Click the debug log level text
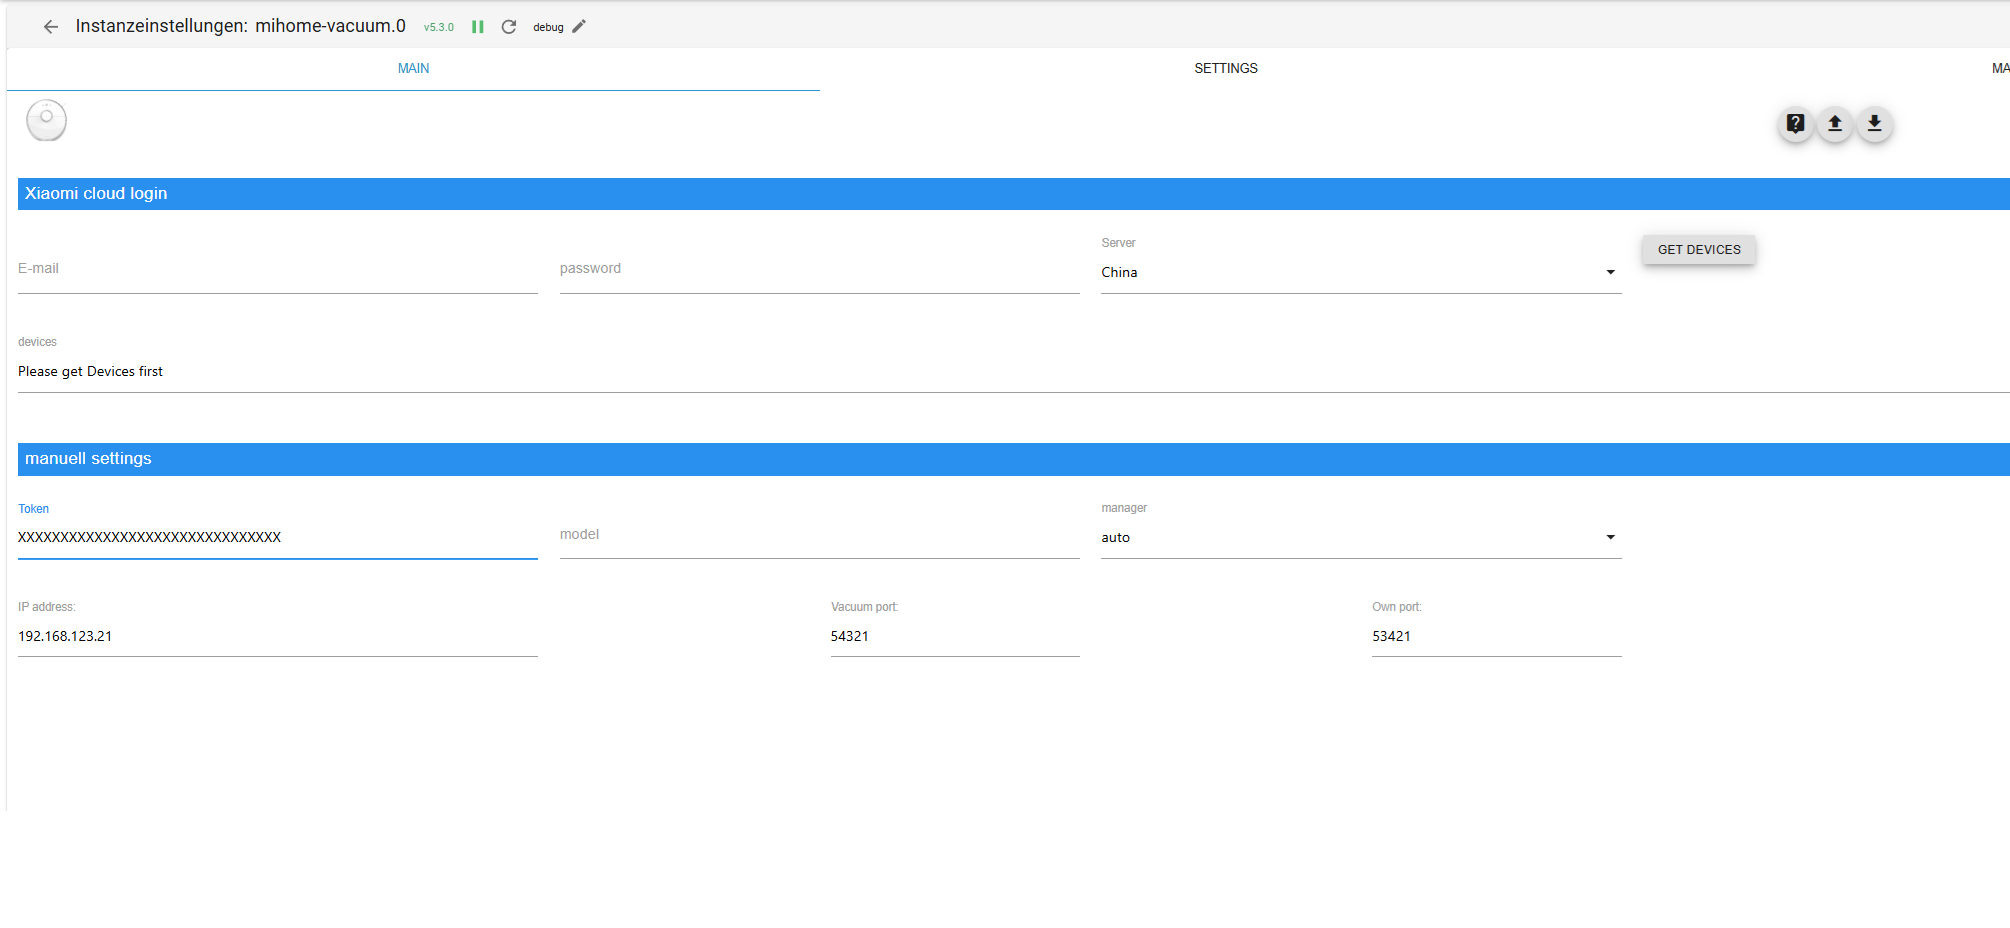2010x928 pixels. coord(548,28)
